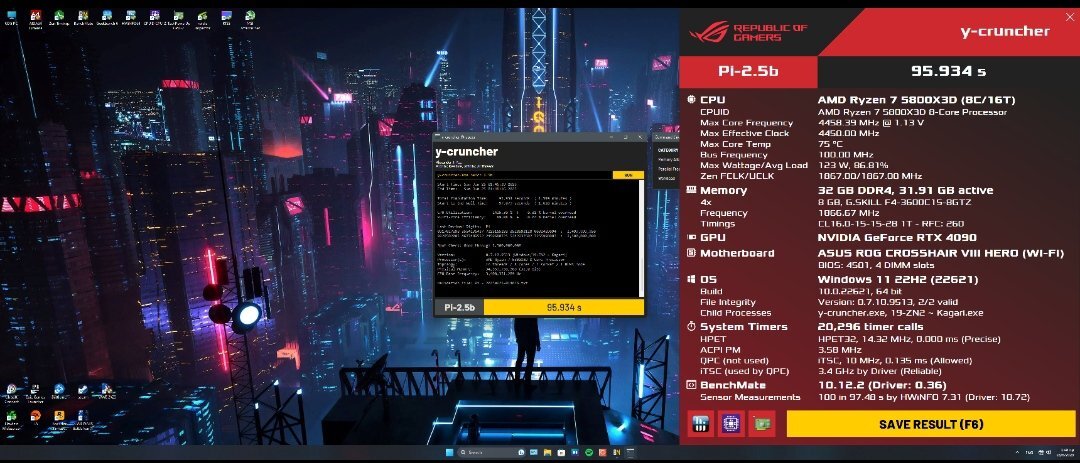The width and height of the screenshot is (1080, 463).
Task: Select the Max Core Temp value '75 °C'
Action: coord(830,144)
